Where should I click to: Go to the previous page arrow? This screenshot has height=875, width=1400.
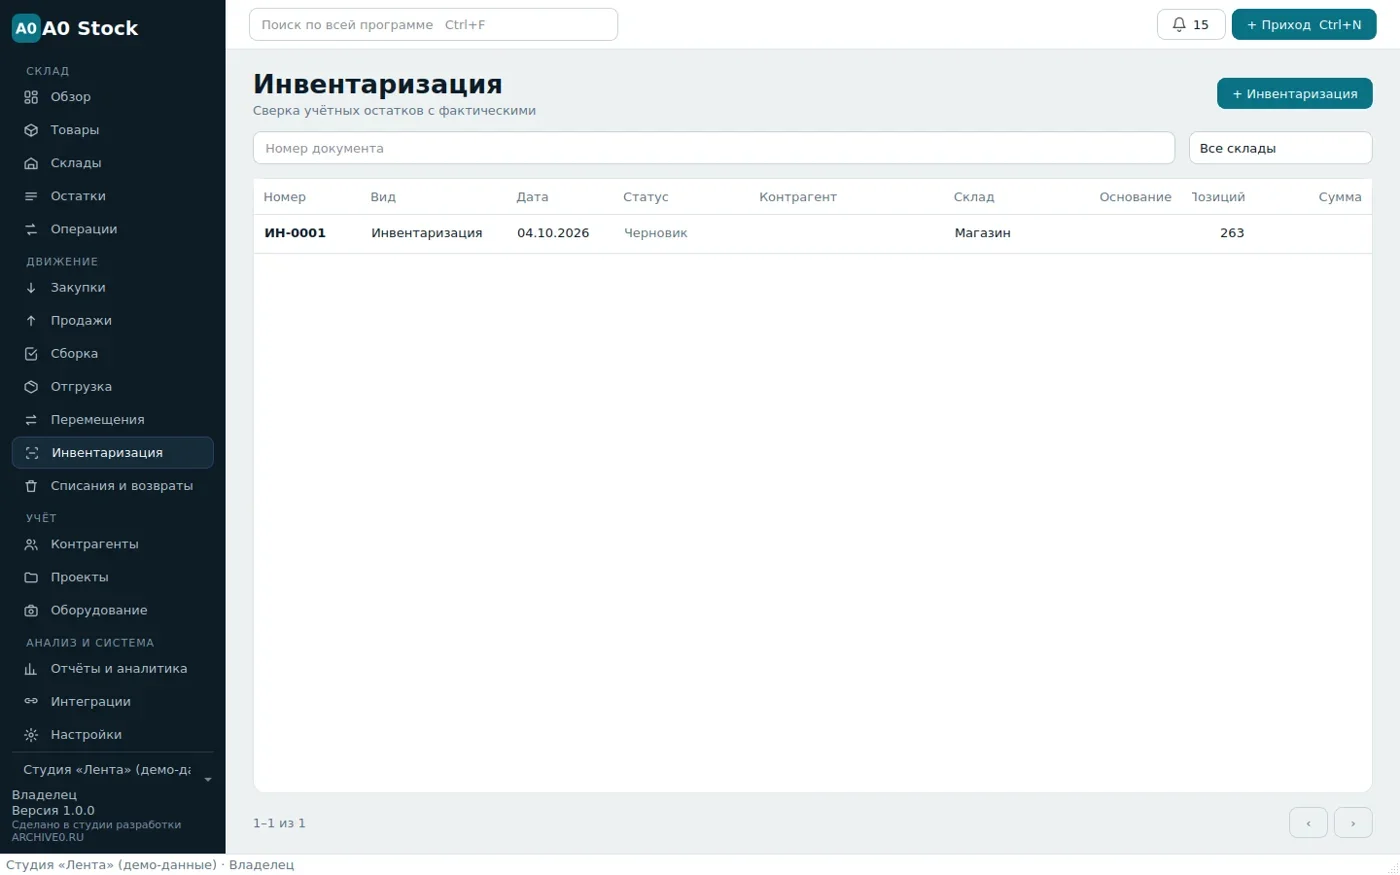tap(1308, 823)
